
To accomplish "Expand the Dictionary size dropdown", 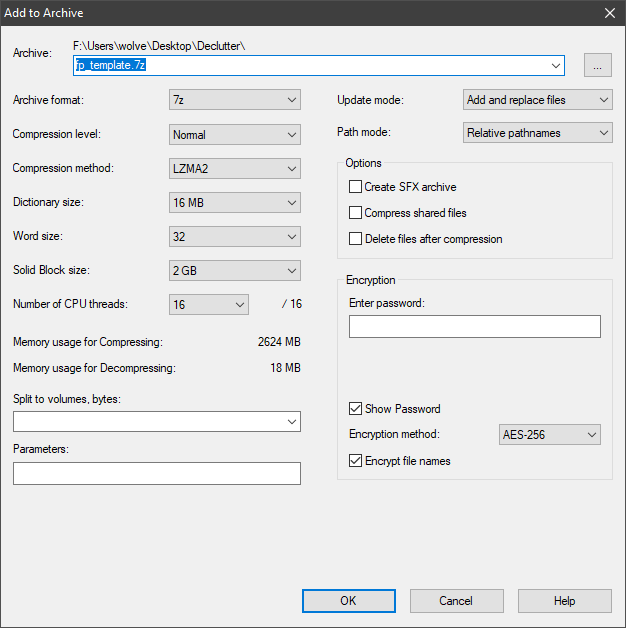I will point(235,203).
